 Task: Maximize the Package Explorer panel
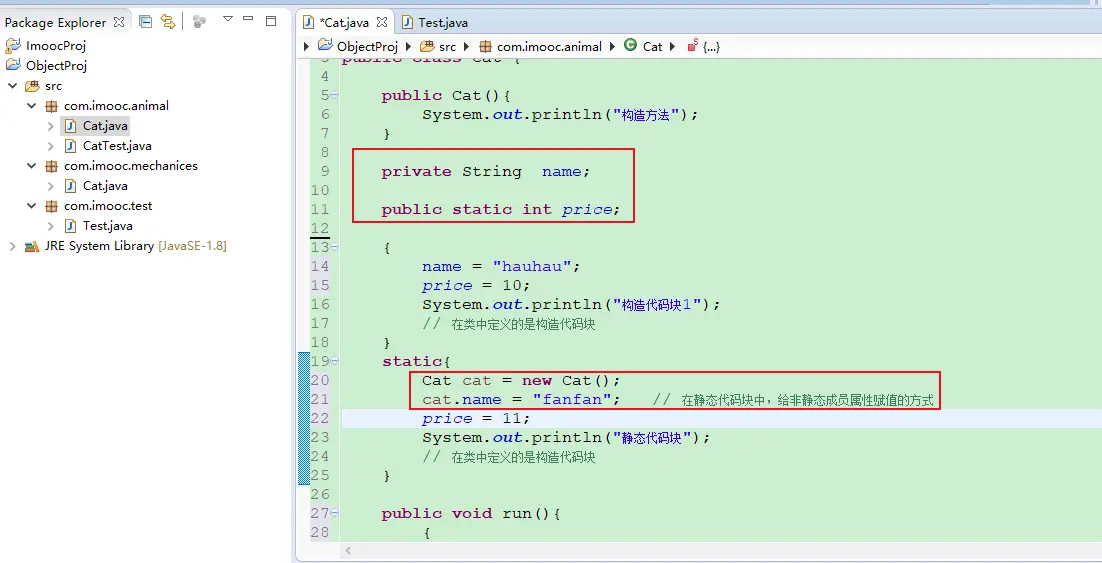[270, 20]
